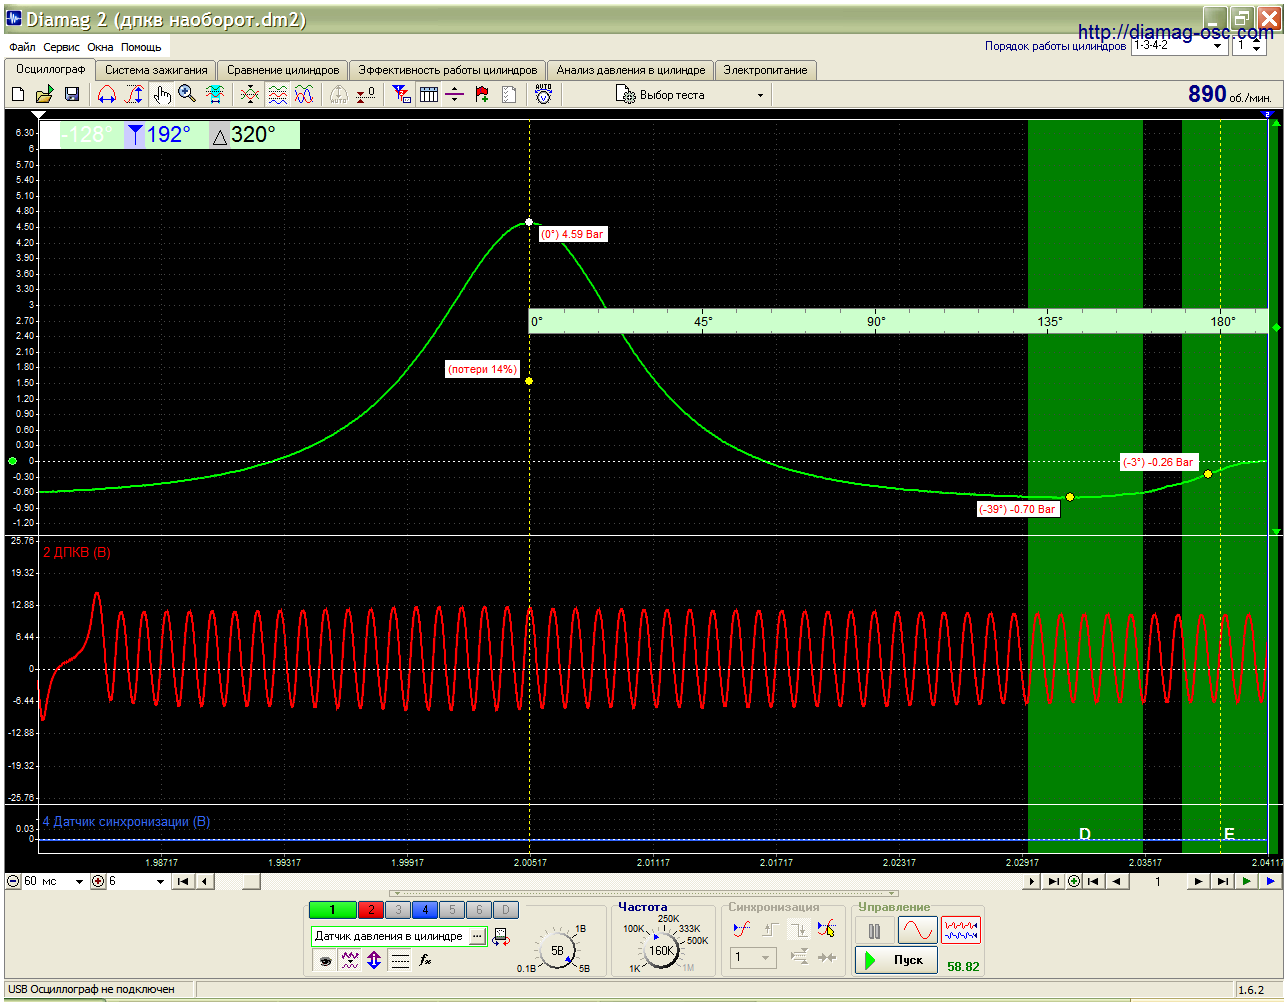Switch to Эффективность работы цилиндров tab

point(448,70)
